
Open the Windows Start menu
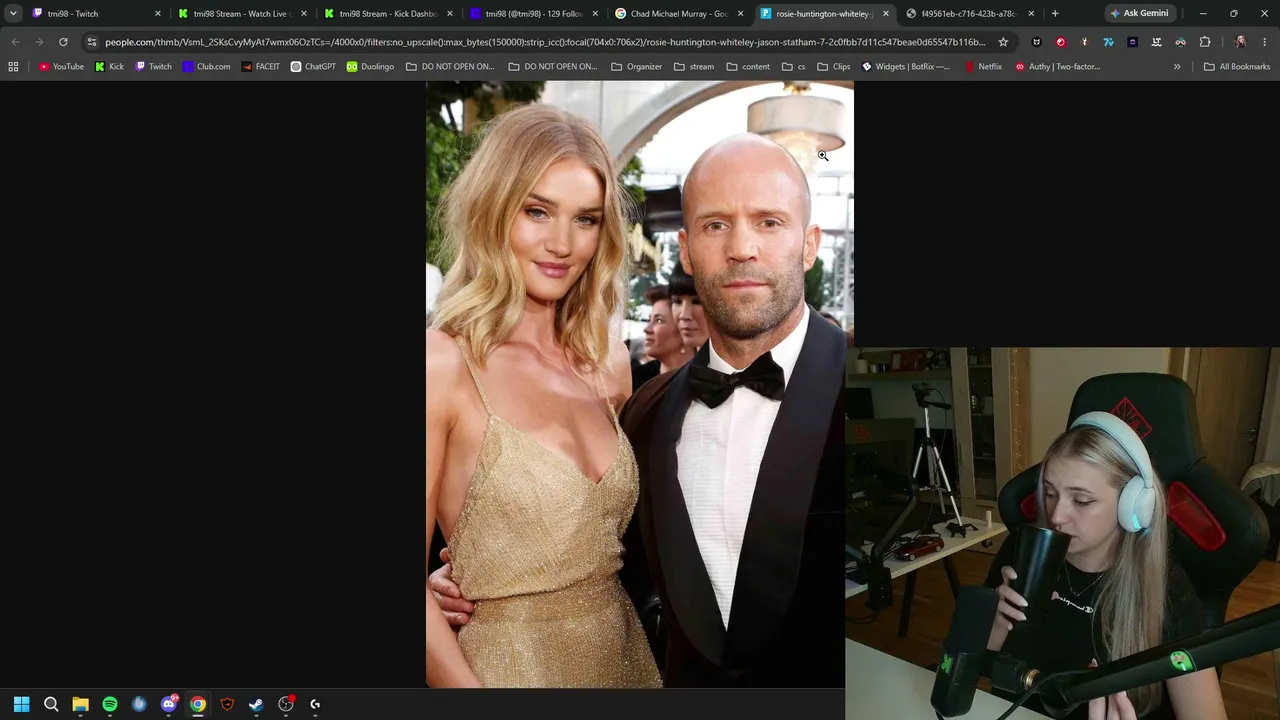(x=21, y=704)
